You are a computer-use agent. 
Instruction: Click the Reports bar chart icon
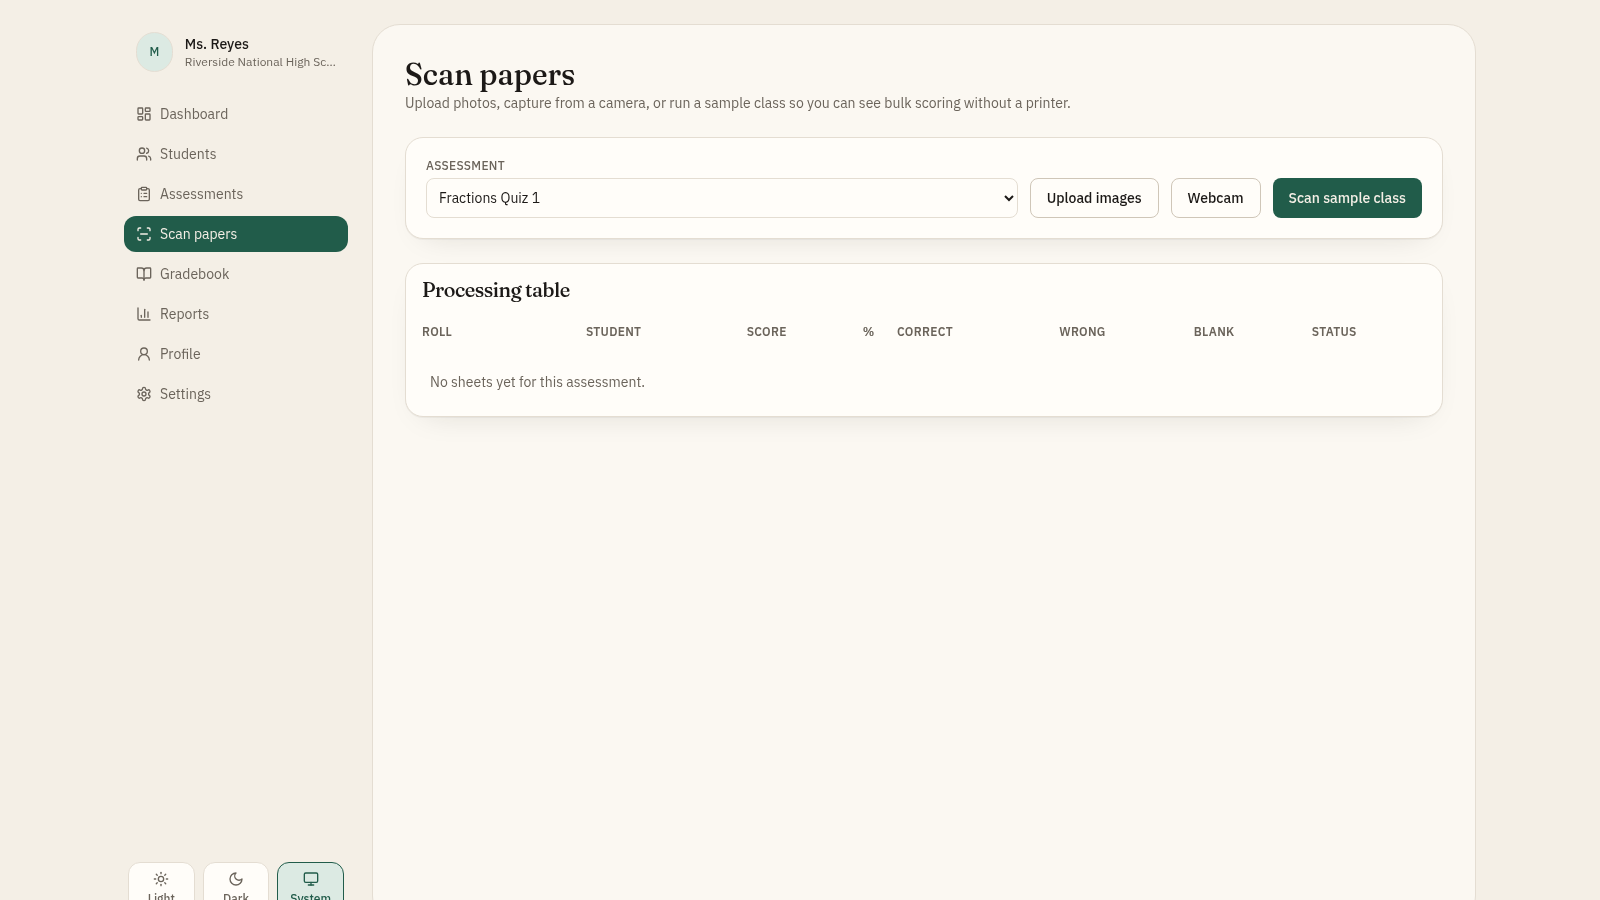tap(144, 314)
